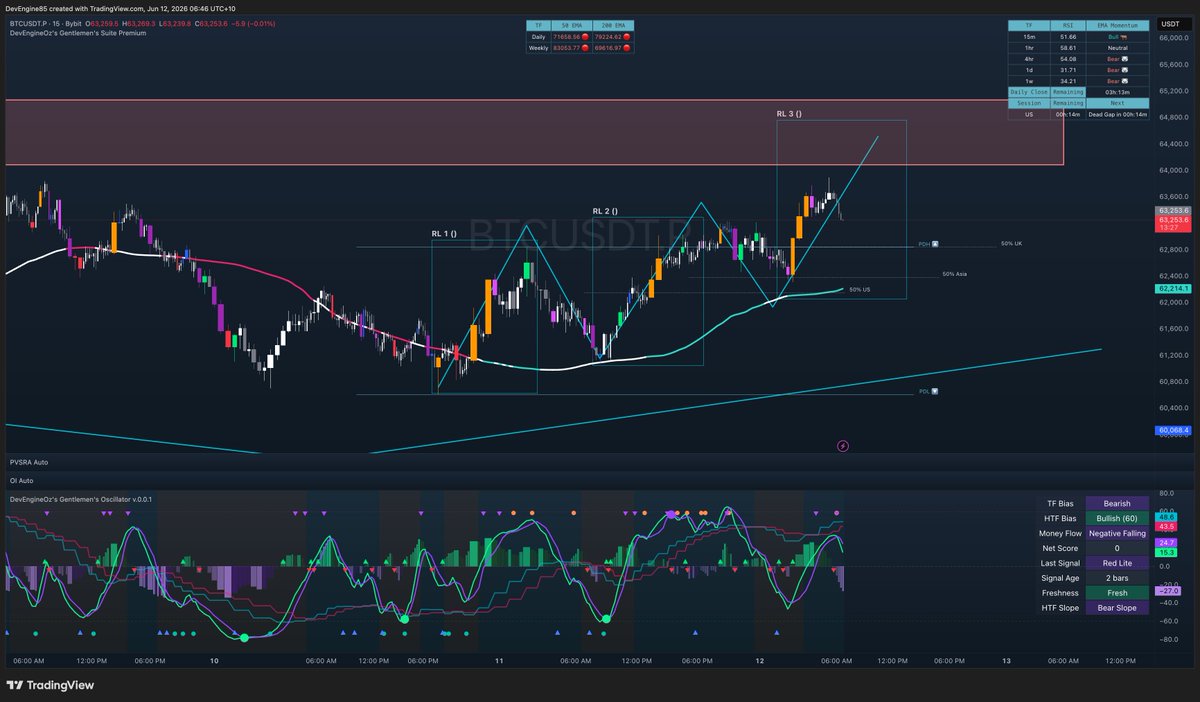Viewport: 1200px width, 702px height.
Task: Click the 66,000.0 price axis label
Action: [1172, 37]
